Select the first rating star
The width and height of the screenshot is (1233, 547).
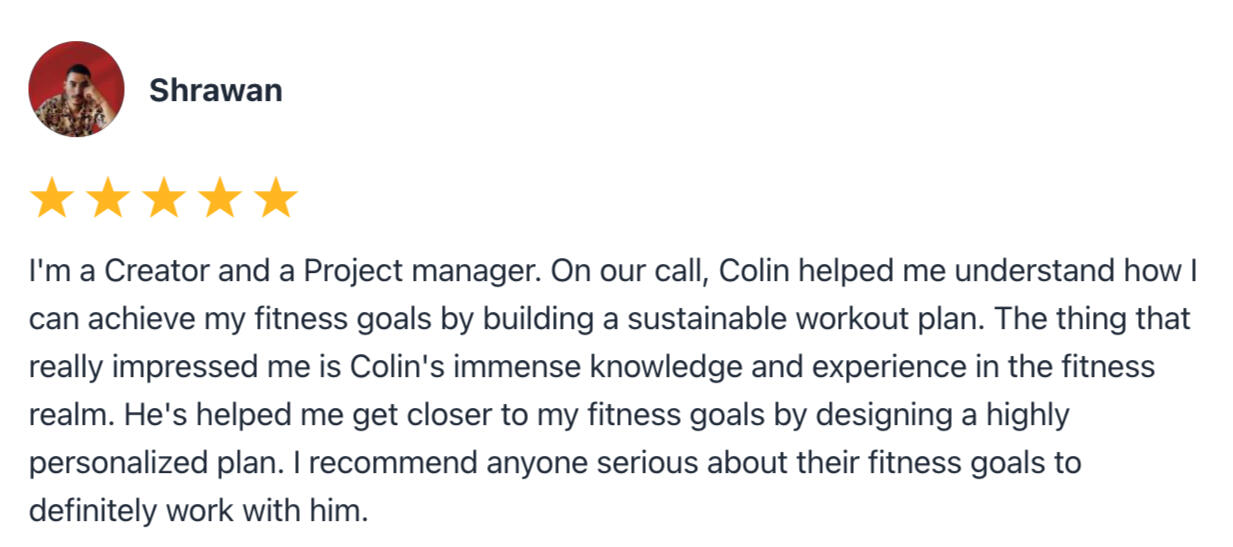tap(51, 198)
